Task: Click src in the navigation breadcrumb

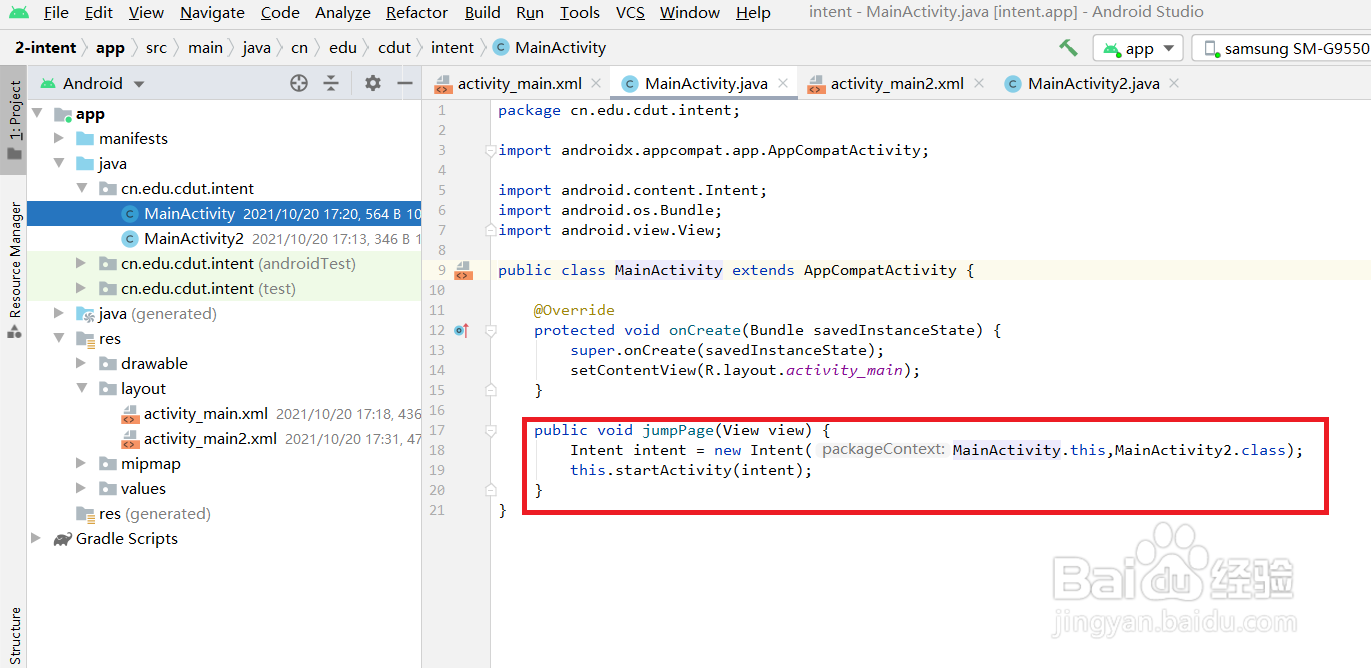Action: 156,47
